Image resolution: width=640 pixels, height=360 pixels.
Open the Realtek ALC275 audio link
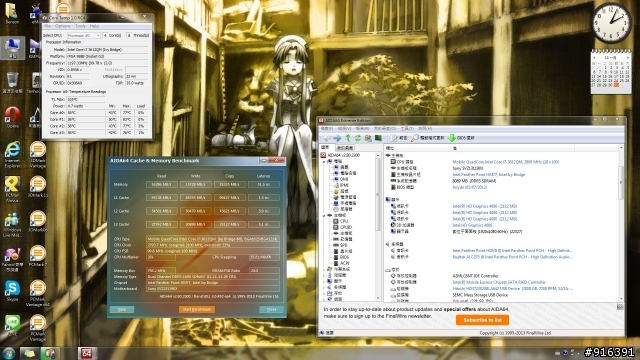[x=512, y=257]
